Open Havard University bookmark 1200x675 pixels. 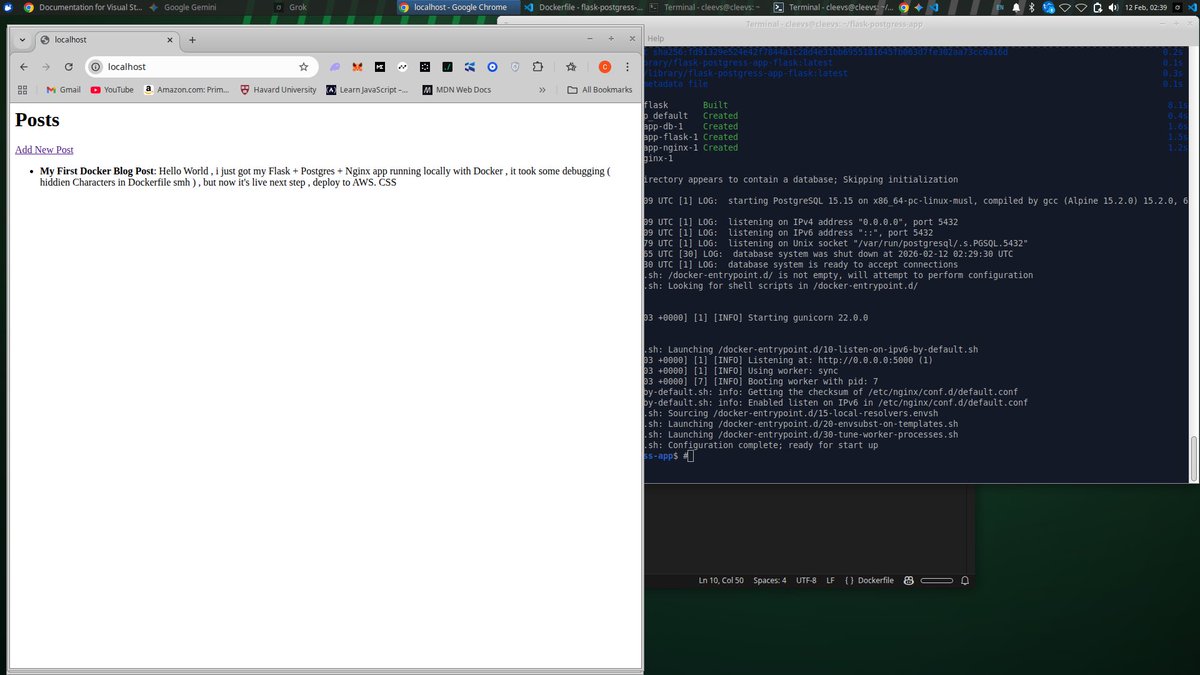278,89
